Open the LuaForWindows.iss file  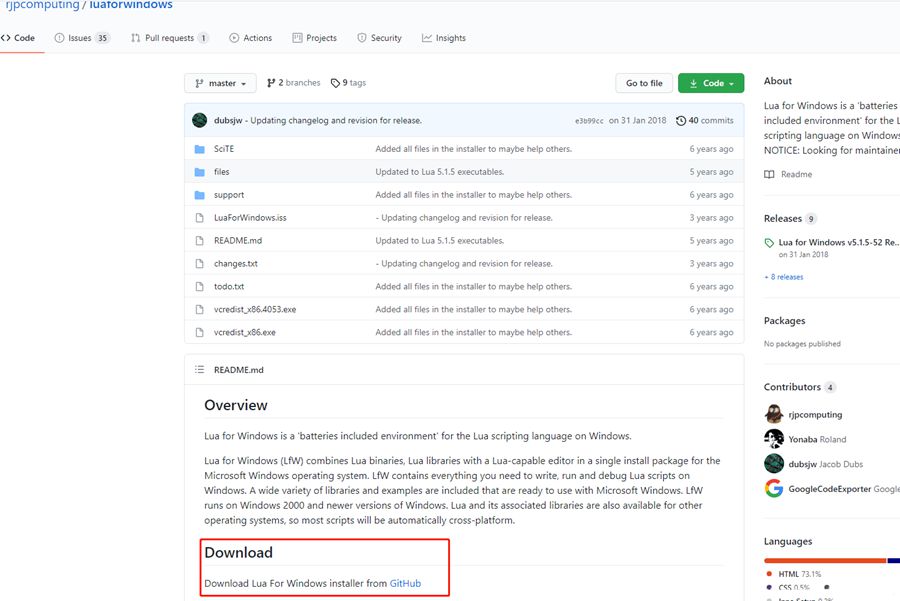250,218
